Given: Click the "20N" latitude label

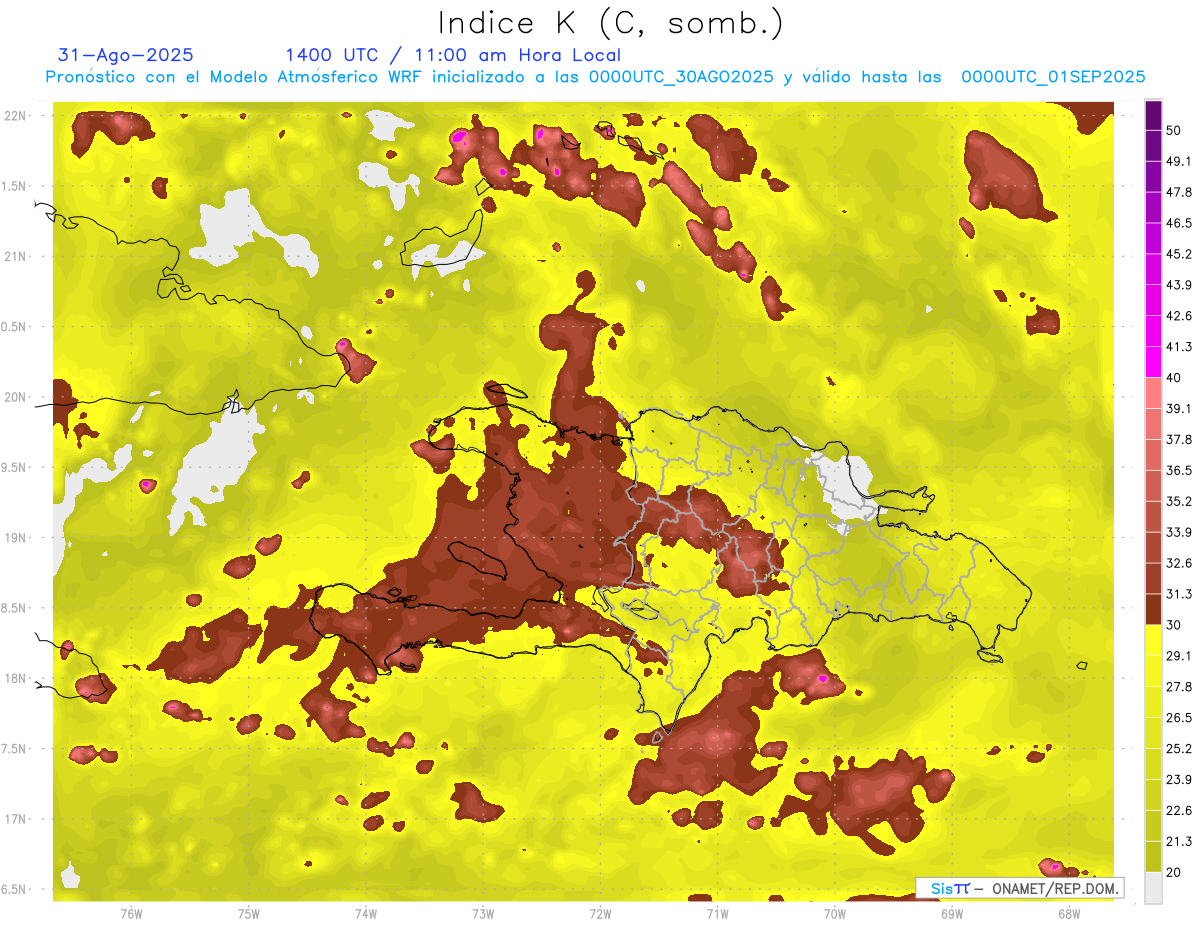Looking at the screenshot, I should point(15,397).
